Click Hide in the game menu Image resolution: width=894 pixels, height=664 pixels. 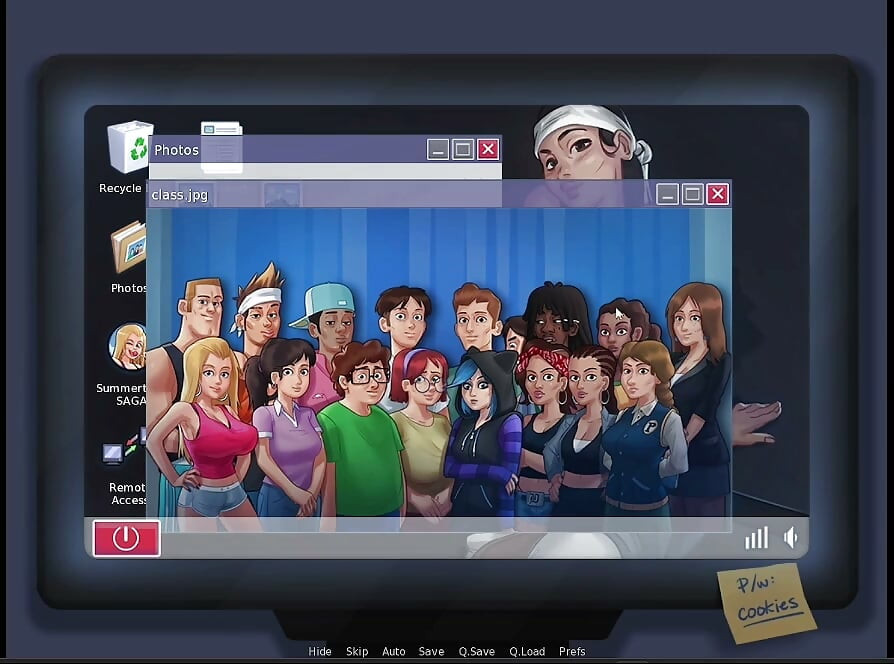pos(320,651)
